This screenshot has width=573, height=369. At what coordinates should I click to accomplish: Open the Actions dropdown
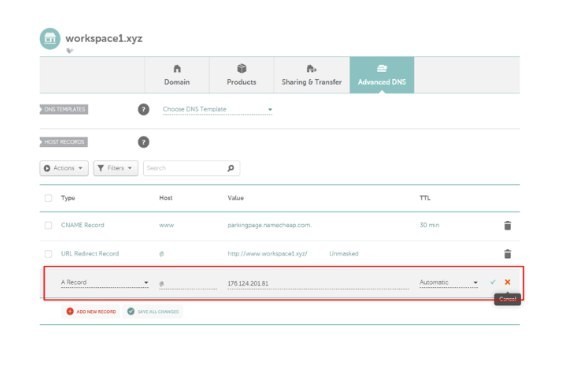tap(64, 168)
